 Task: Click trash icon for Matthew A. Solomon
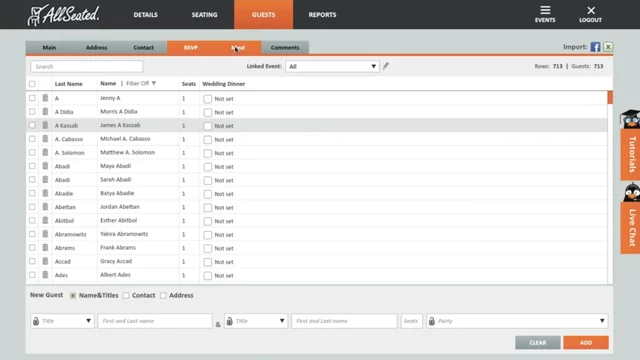(45, 152)
